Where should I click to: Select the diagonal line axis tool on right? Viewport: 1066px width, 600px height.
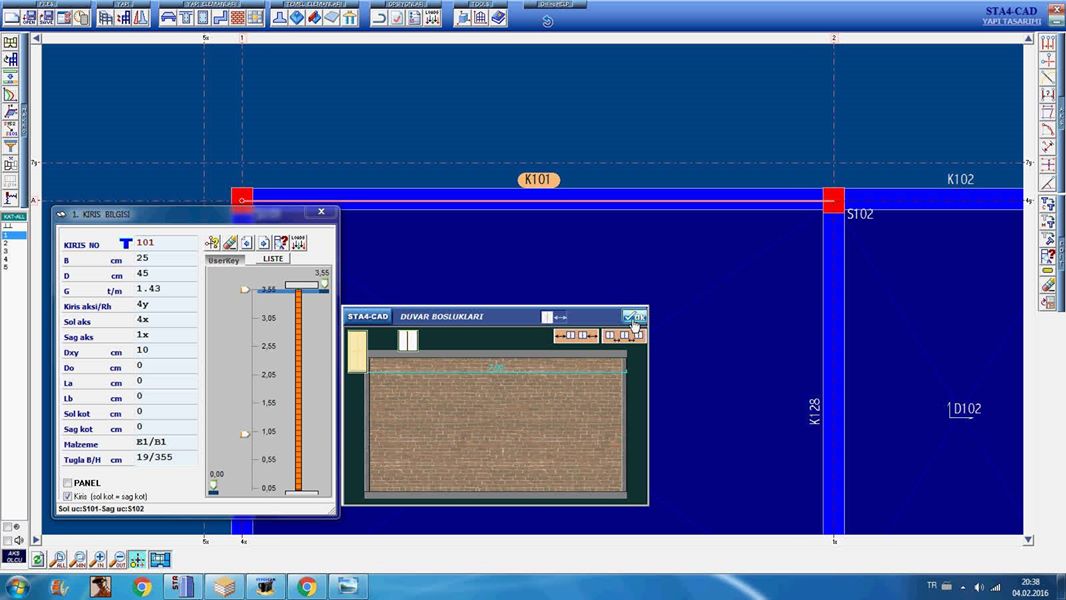tap(1048, 77)
